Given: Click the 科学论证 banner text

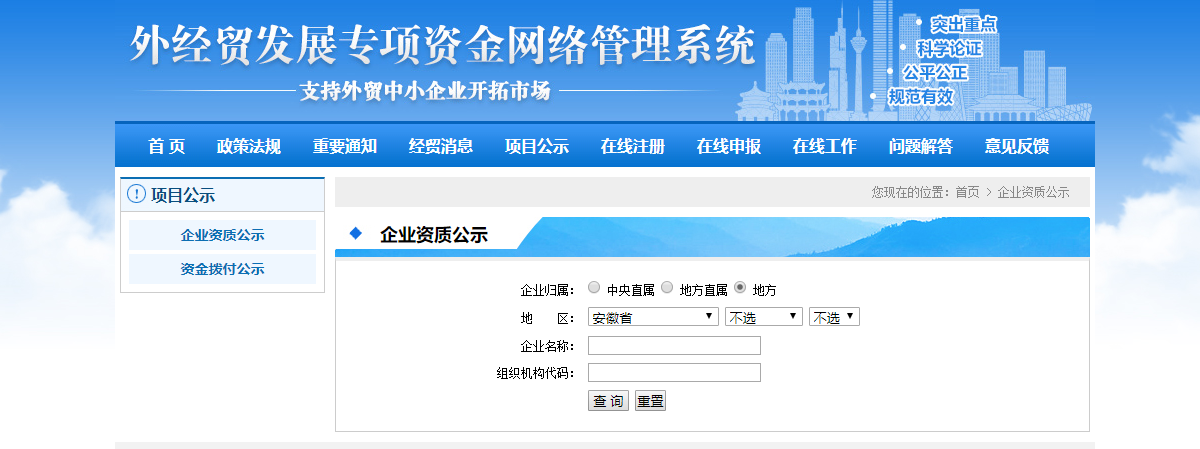Looking at the screenshot, I should click(x=949, y=48).
